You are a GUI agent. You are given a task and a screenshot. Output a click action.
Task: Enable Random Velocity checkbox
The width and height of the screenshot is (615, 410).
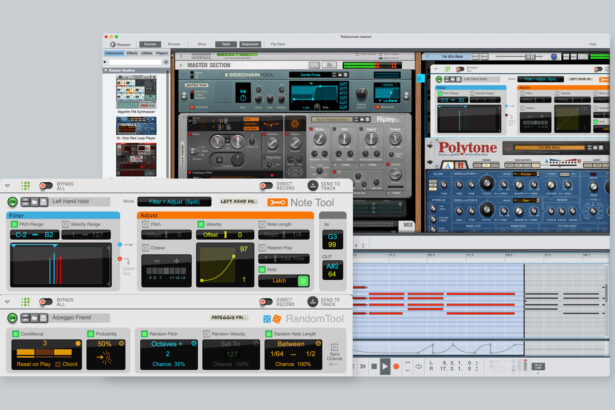tap(207, 333)
